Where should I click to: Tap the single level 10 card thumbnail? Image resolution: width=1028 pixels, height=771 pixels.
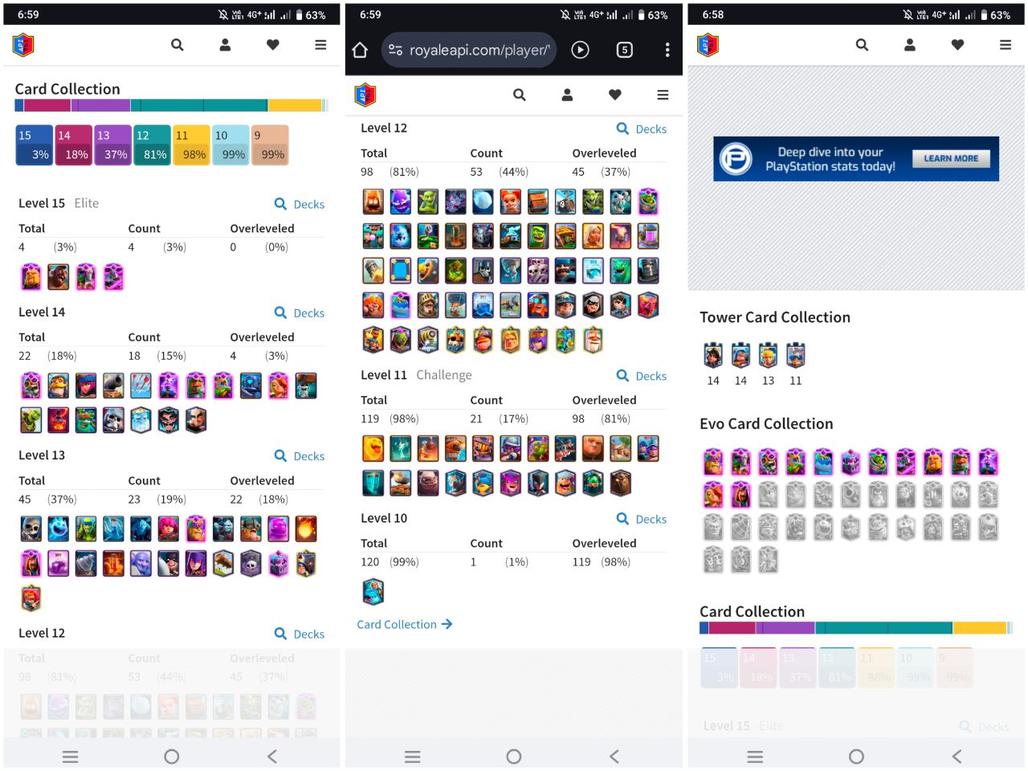(373, 591)
